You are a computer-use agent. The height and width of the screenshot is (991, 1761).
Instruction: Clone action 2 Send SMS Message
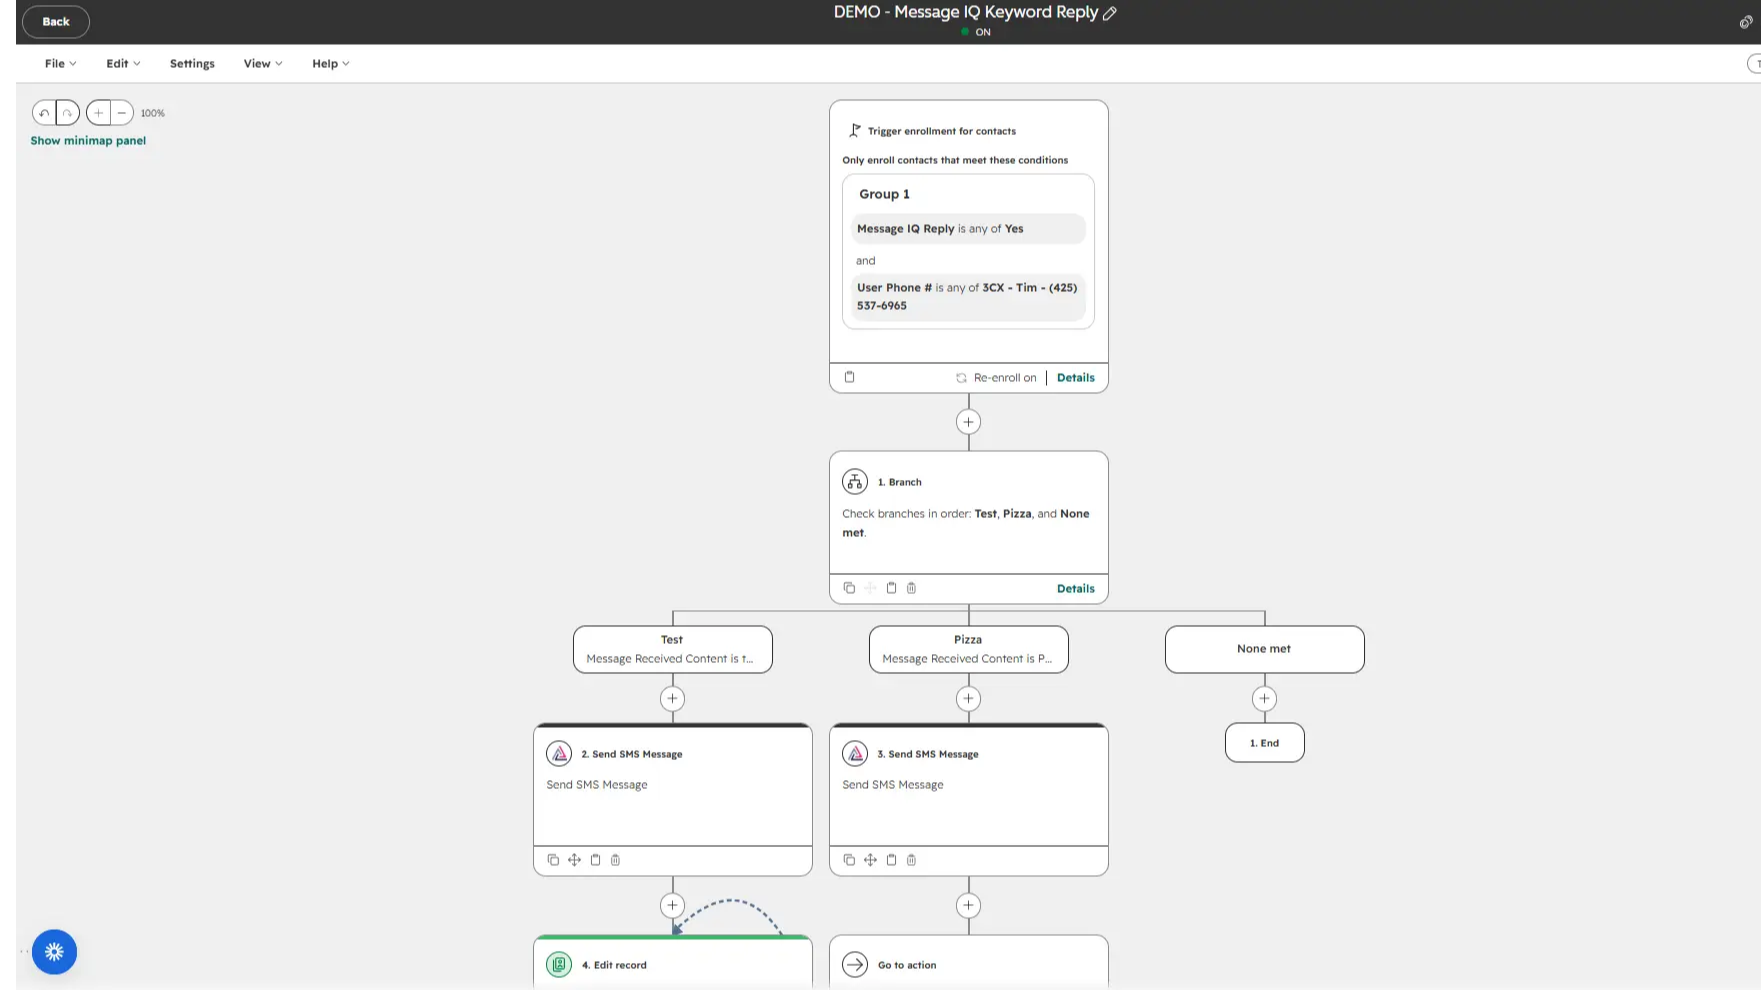click(x=553, y=860)
